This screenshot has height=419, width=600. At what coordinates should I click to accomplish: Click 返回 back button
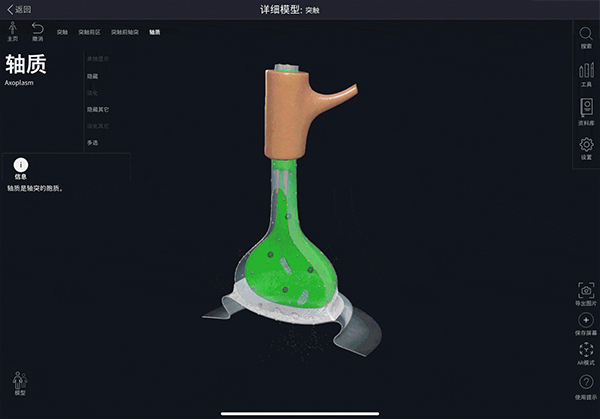click(x=18, y=9)
